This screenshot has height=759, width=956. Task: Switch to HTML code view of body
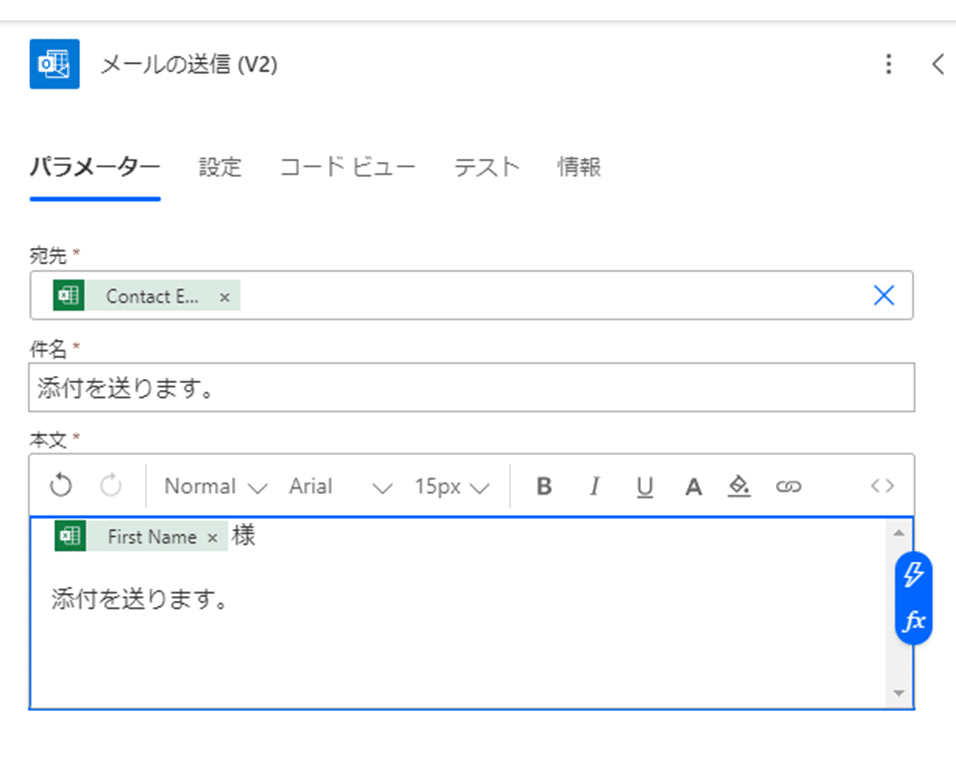coord(882,486)
